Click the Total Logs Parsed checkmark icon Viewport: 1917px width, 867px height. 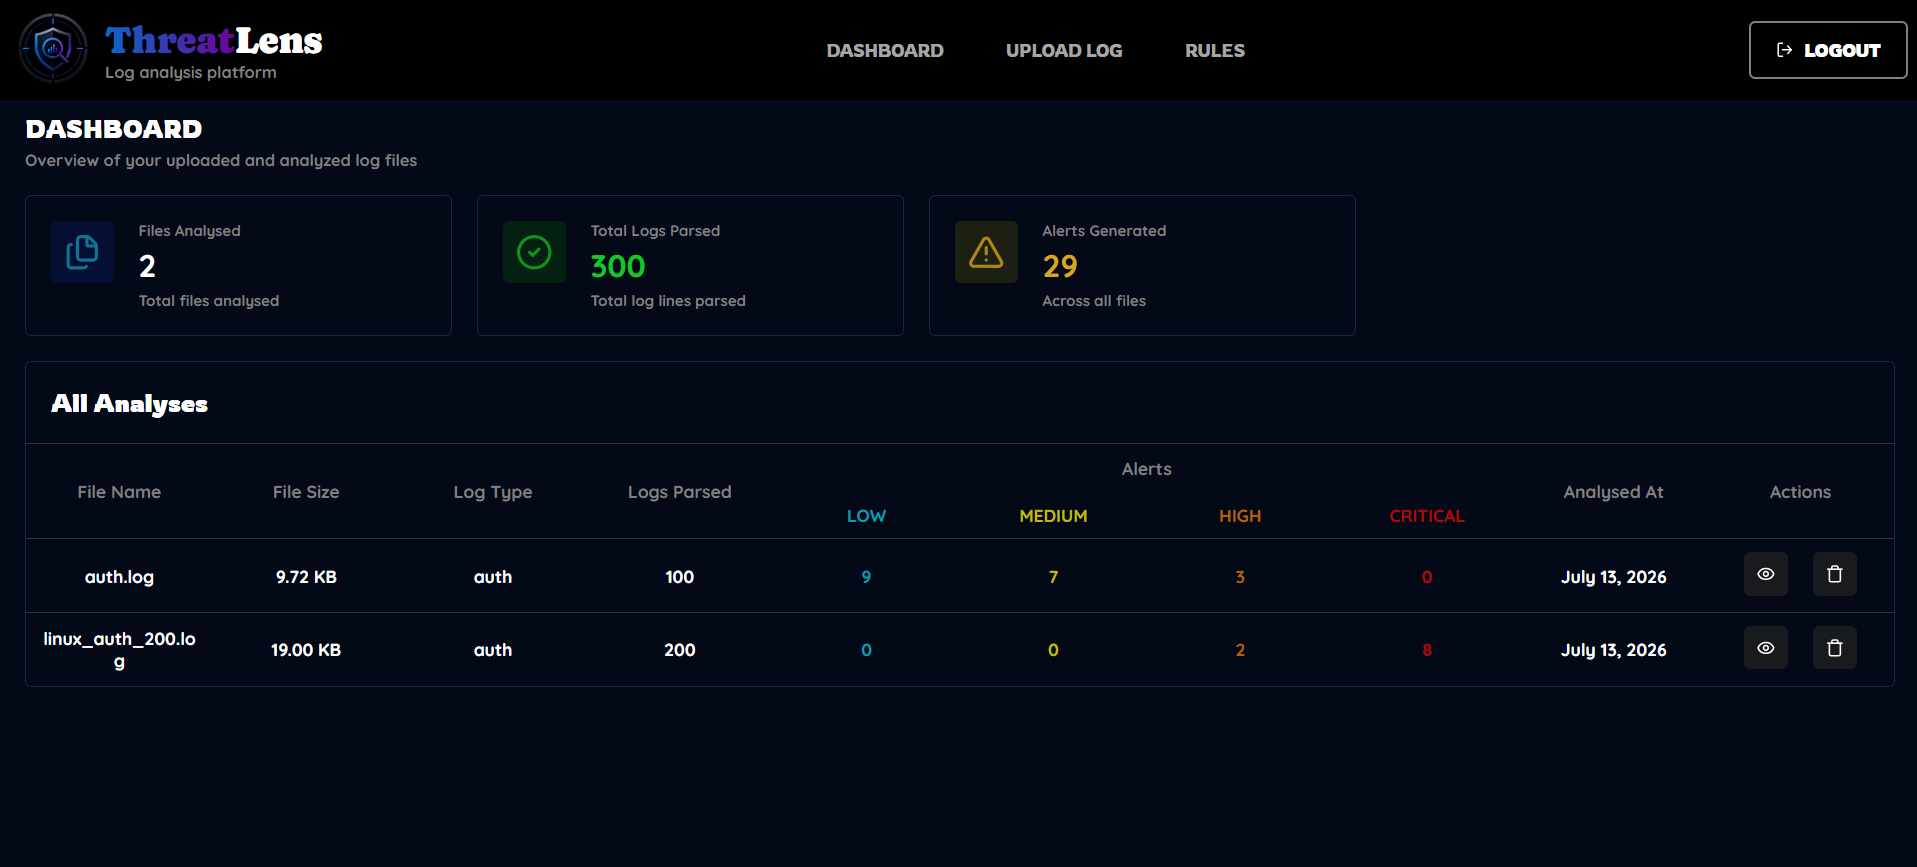pyautogui.click(x=534, y=252)
